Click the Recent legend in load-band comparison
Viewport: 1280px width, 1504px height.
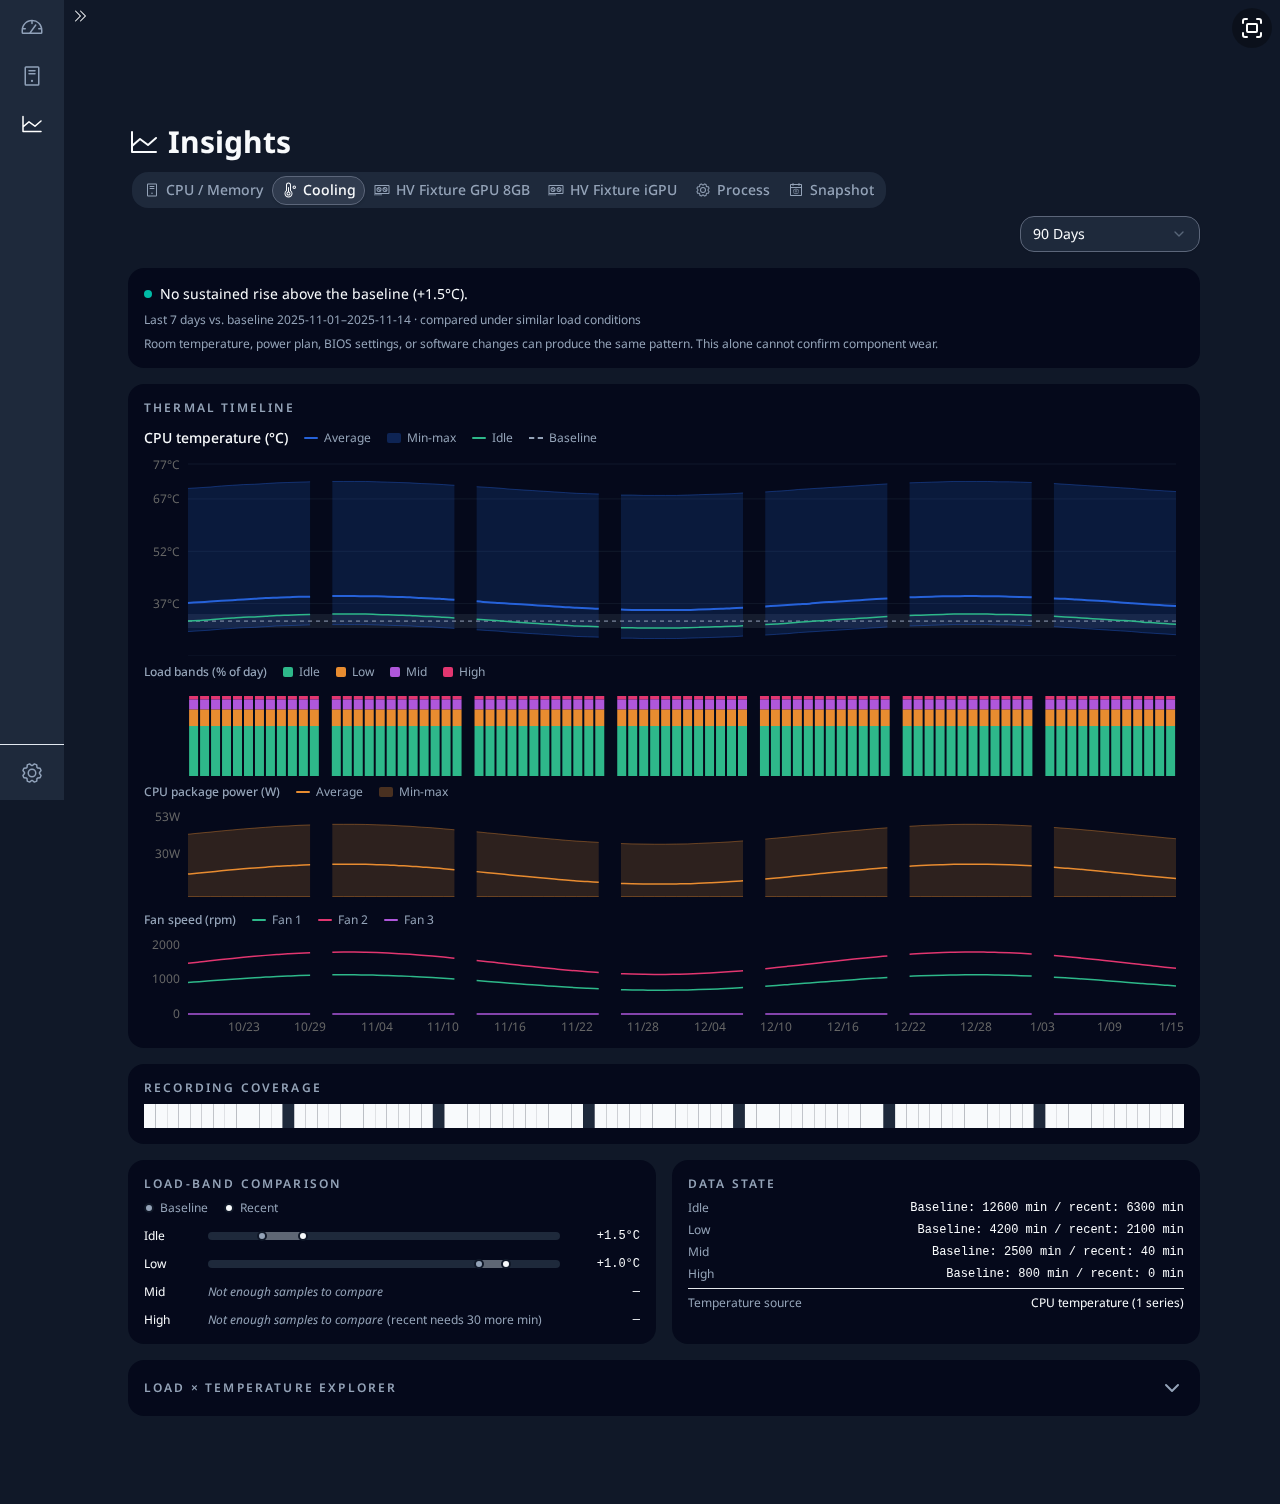pyautogui.click(x=252, y=1208)
